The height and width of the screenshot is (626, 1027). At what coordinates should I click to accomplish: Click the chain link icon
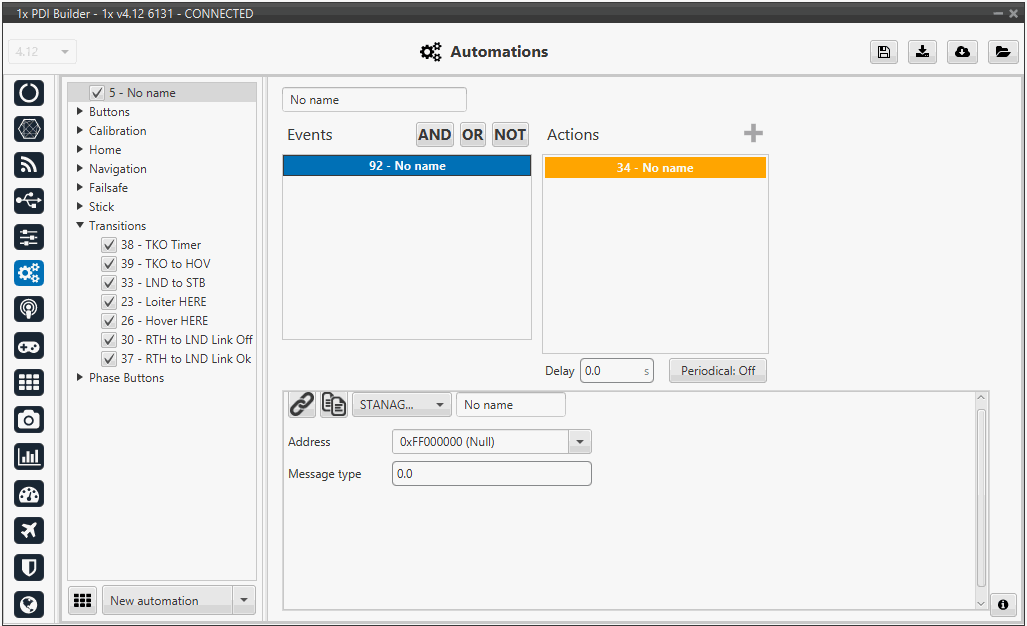[301, 404]
